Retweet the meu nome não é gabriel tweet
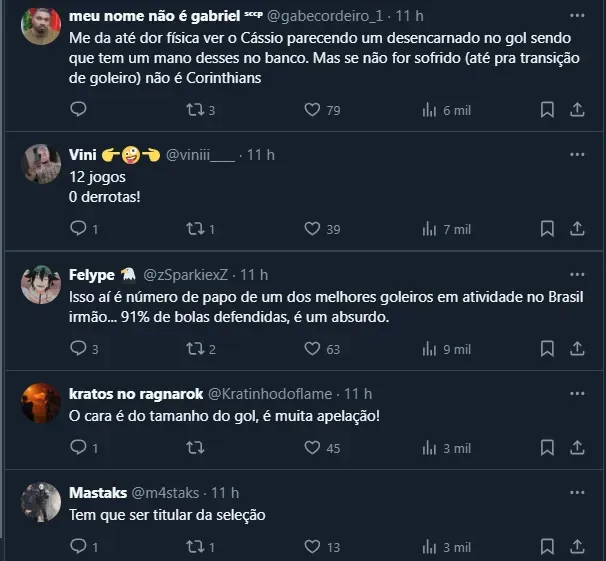The width and height of the screenshot is (606, 561). click(x=195, y=109)
